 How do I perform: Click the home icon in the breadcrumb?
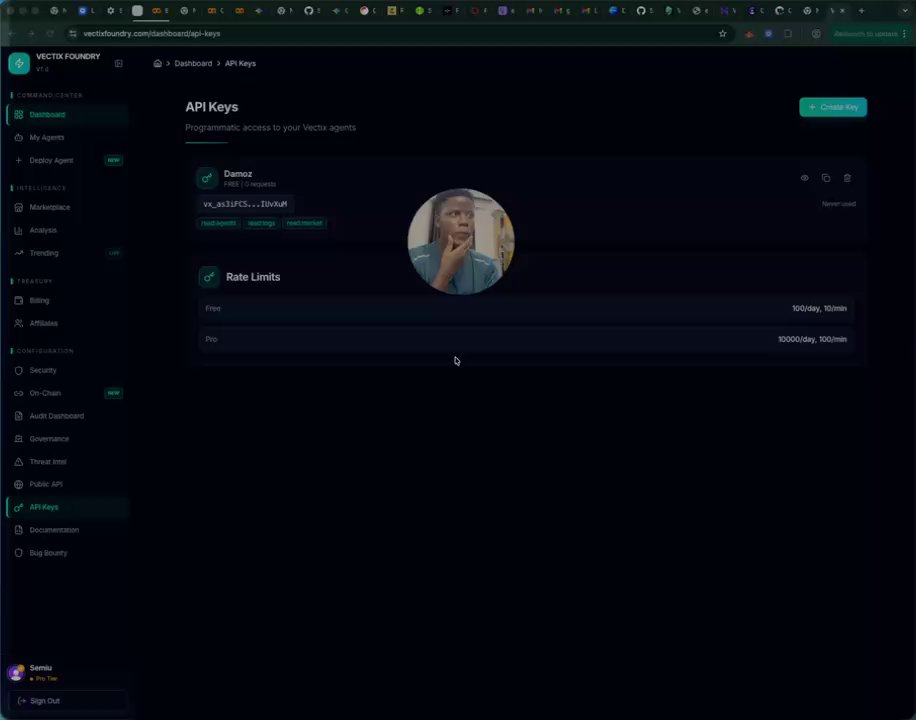point(157,63)
